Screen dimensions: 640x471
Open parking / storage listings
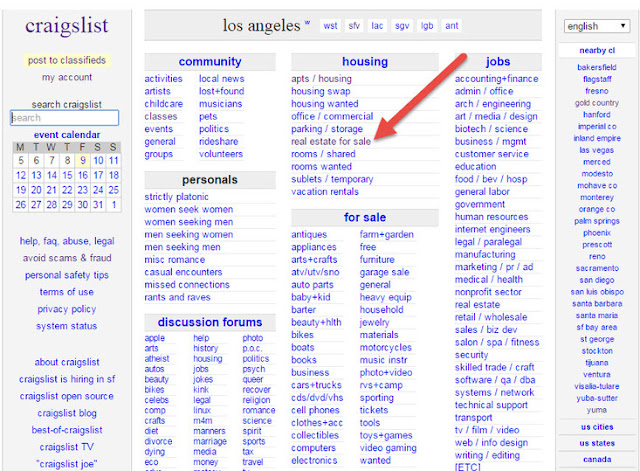(x=327, y=129)
